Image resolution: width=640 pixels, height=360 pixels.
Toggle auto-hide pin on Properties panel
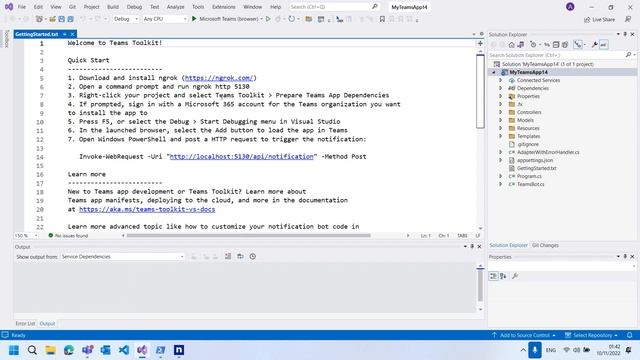coord(625,257)
